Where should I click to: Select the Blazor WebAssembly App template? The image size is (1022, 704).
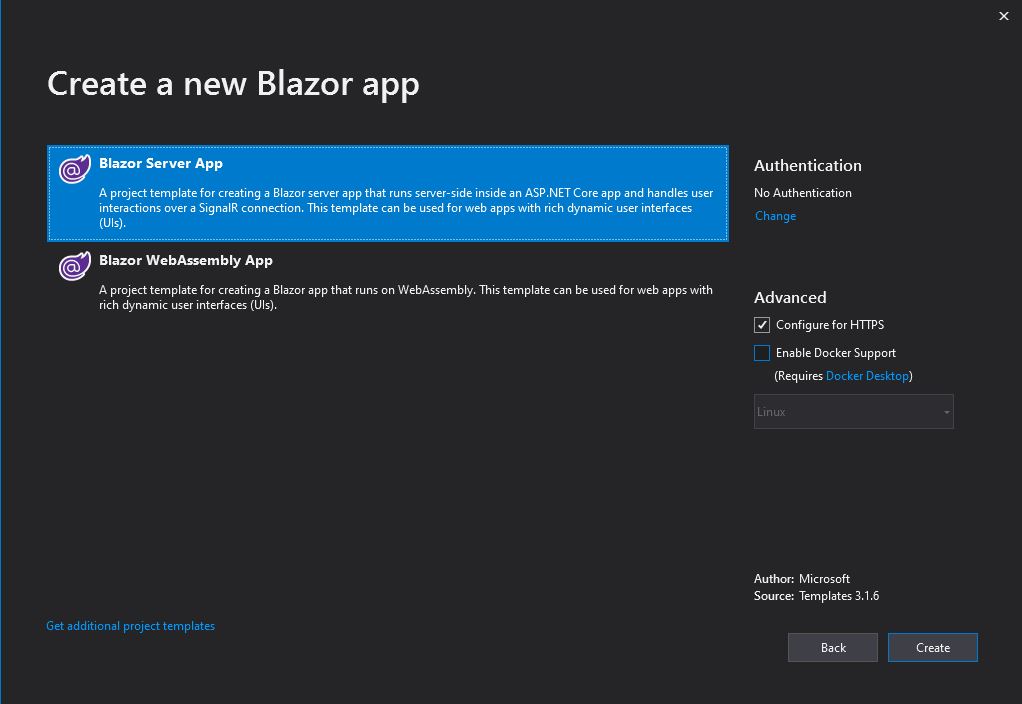coord(388,280)
